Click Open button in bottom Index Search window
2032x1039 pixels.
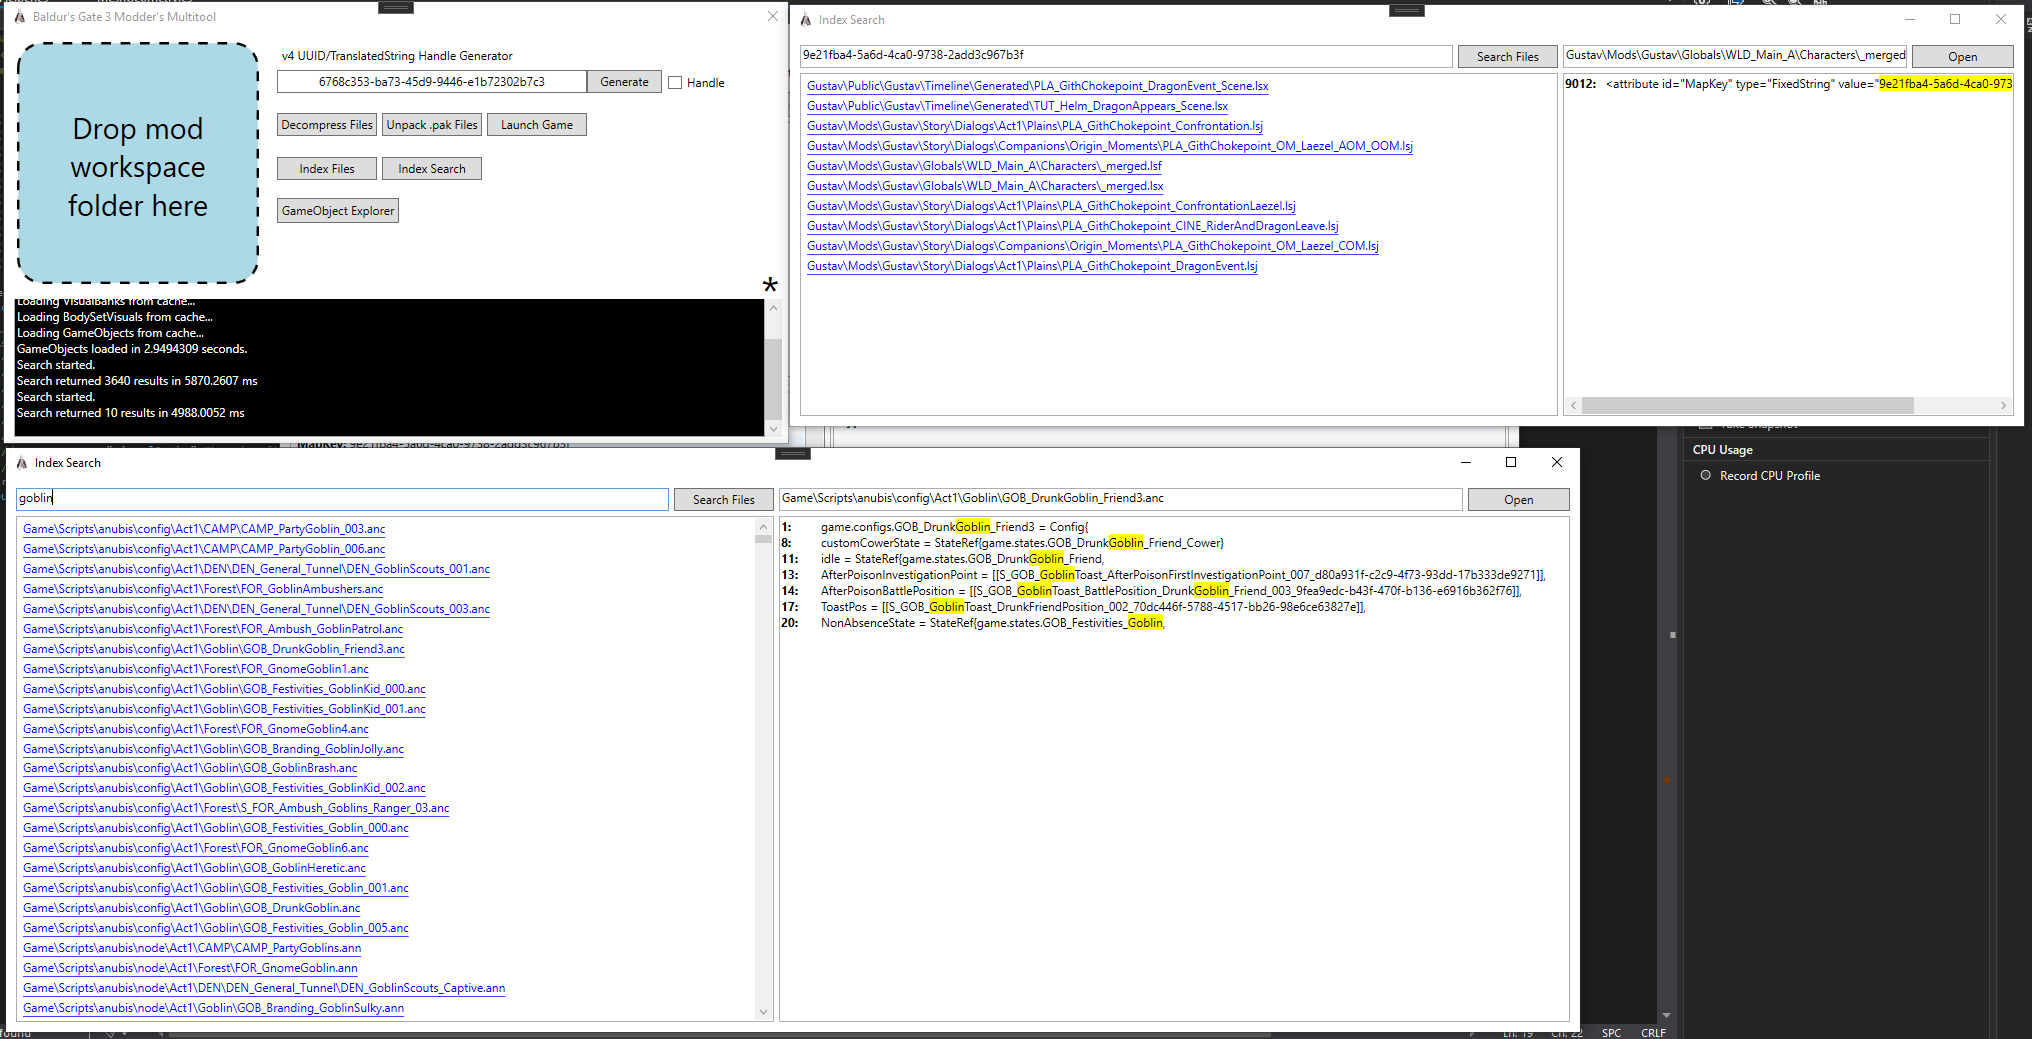pyautogui.click(x=1518, y=500)
